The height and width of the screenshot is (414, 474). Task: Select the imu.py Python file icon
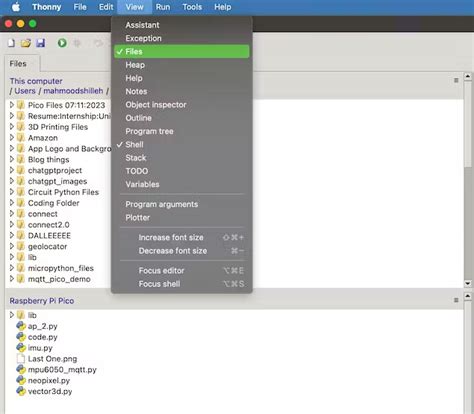21,348
